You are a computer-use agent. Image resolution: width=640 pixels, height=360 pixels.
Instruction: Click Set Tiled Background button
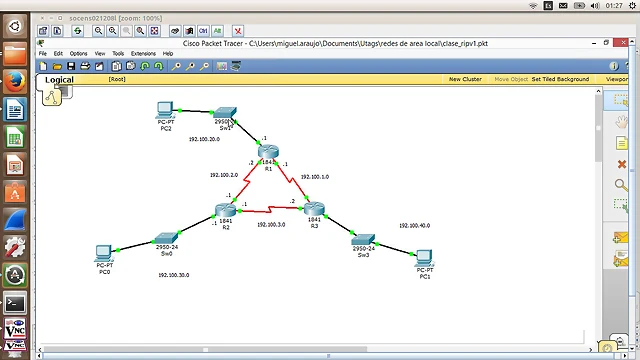pyautogui.click(x=560, y=79)
